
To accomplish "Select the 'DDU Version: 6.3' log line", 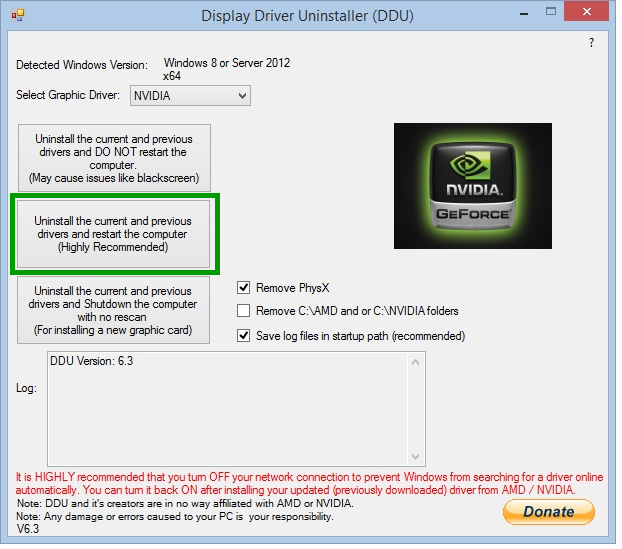I will click(x=92, y=361).
